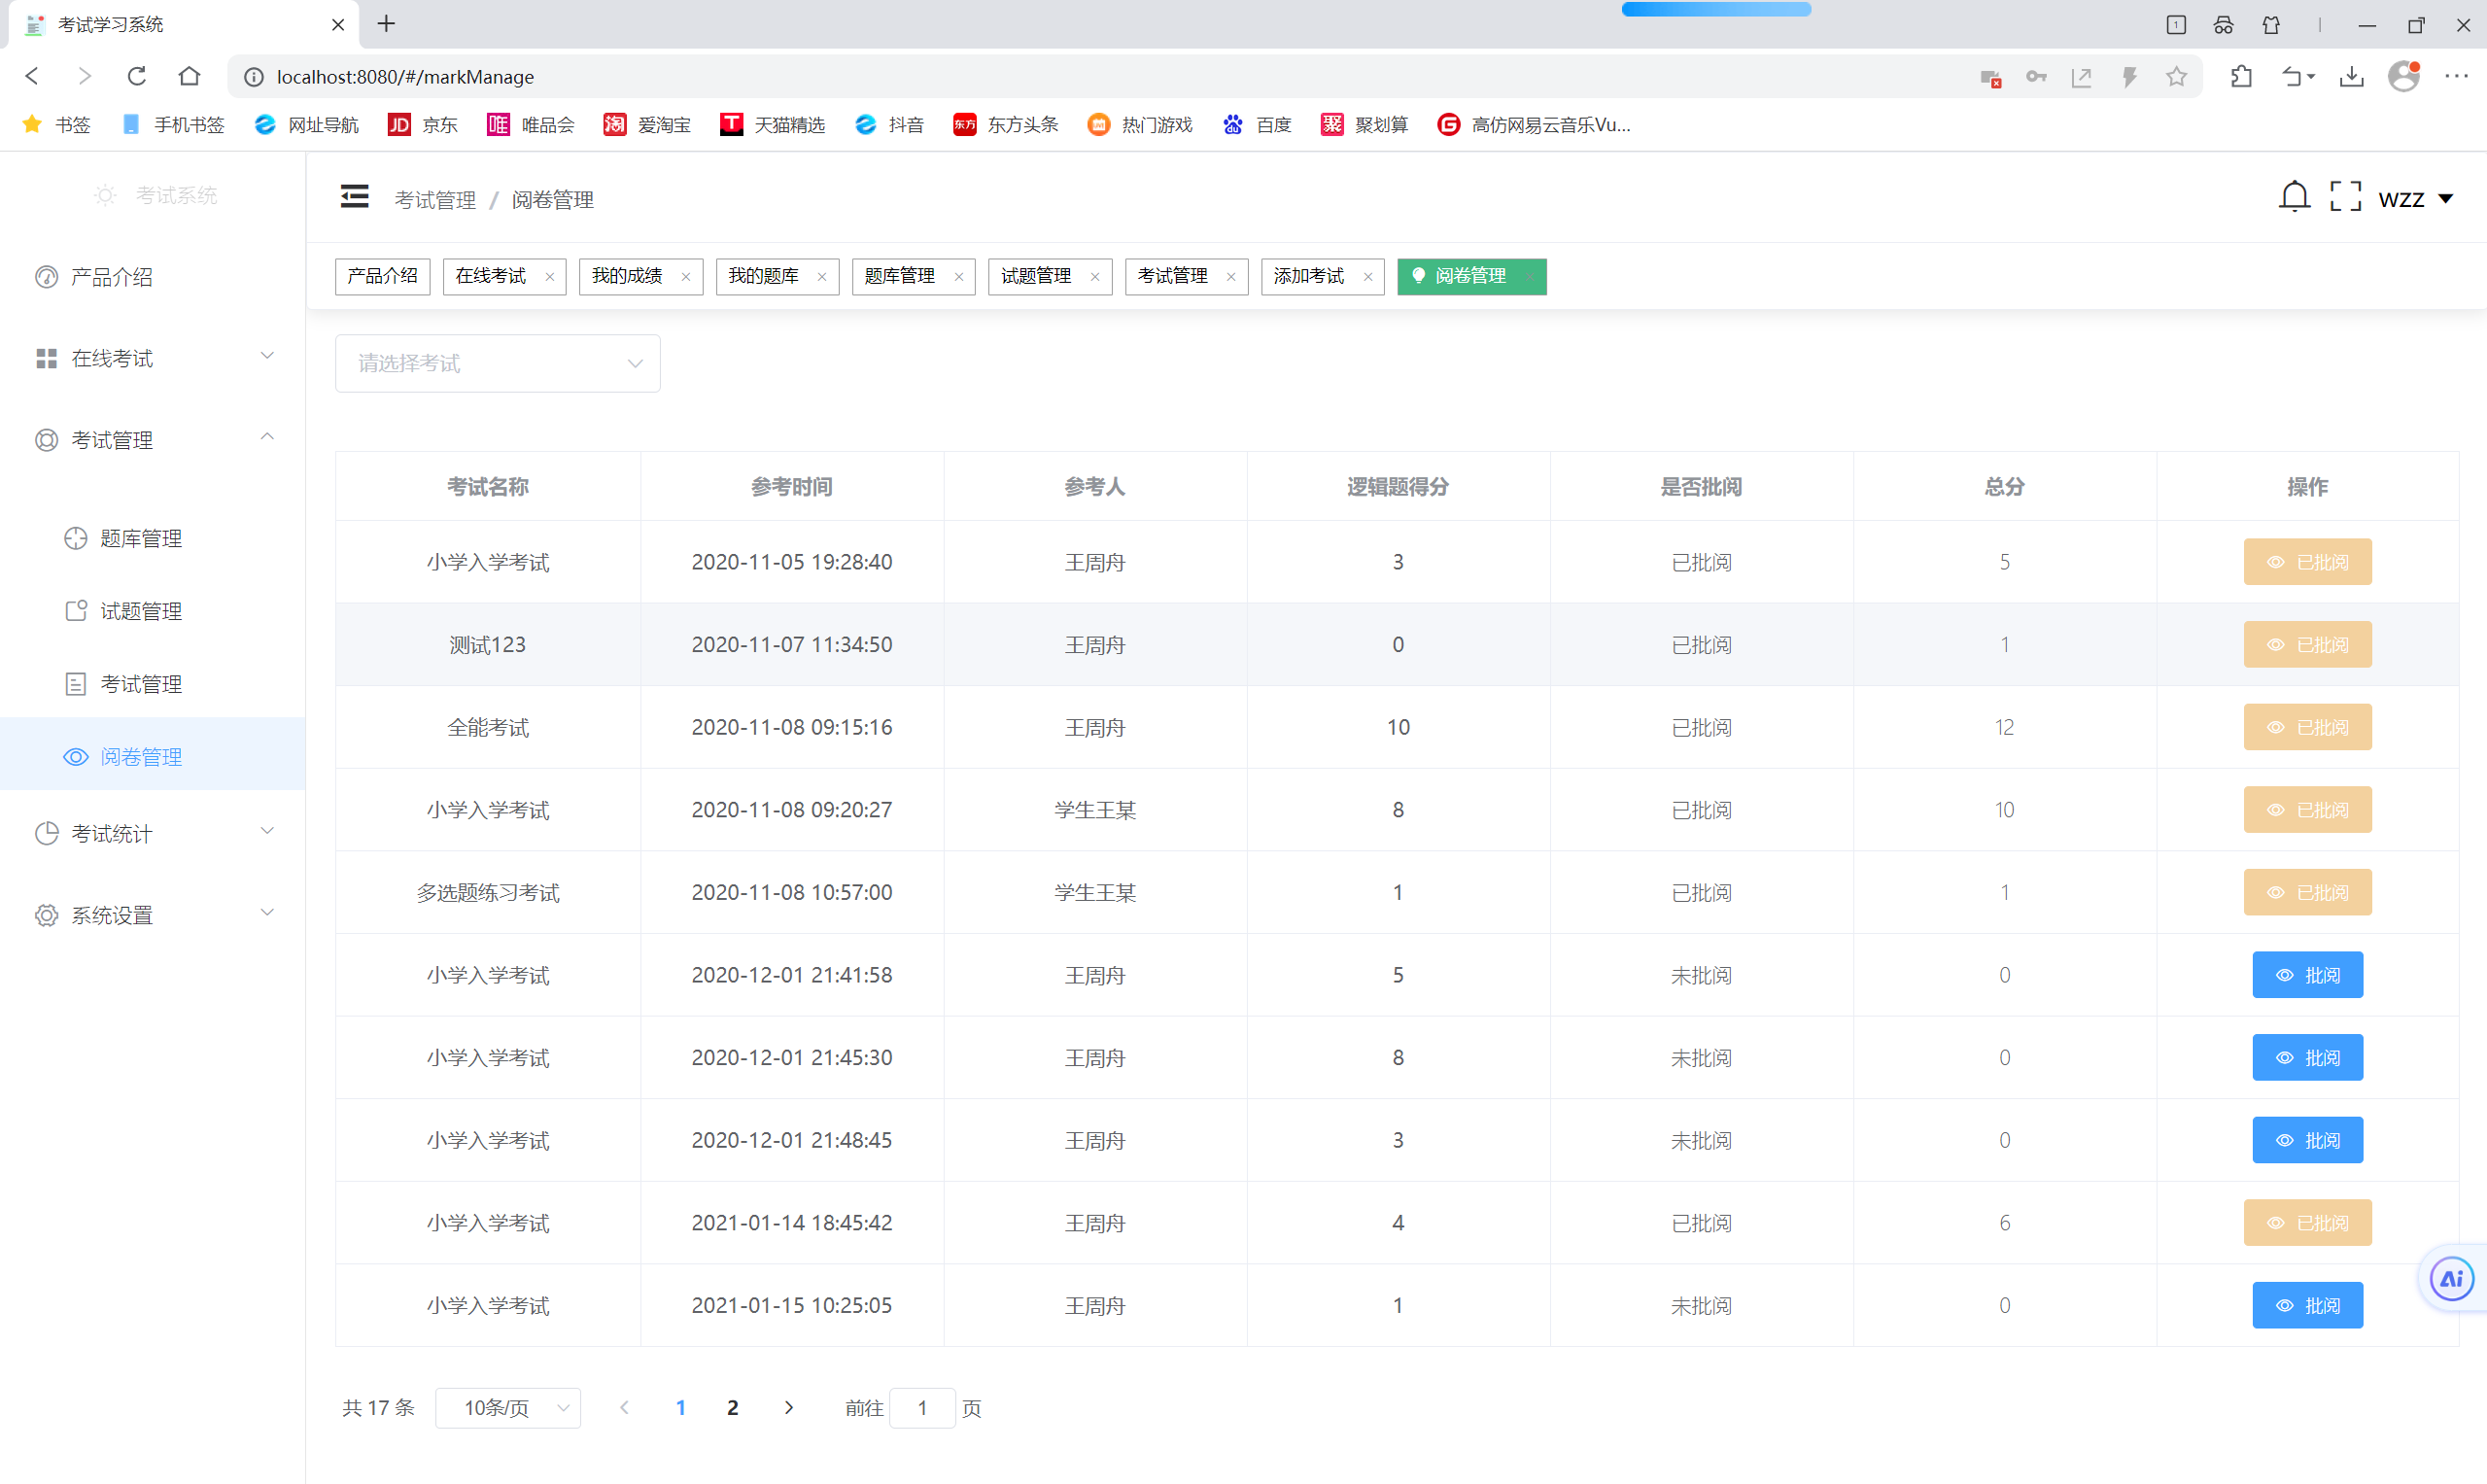Open the notification bell
The image size is (2487, 1484).
click(x=2293, y=197)
